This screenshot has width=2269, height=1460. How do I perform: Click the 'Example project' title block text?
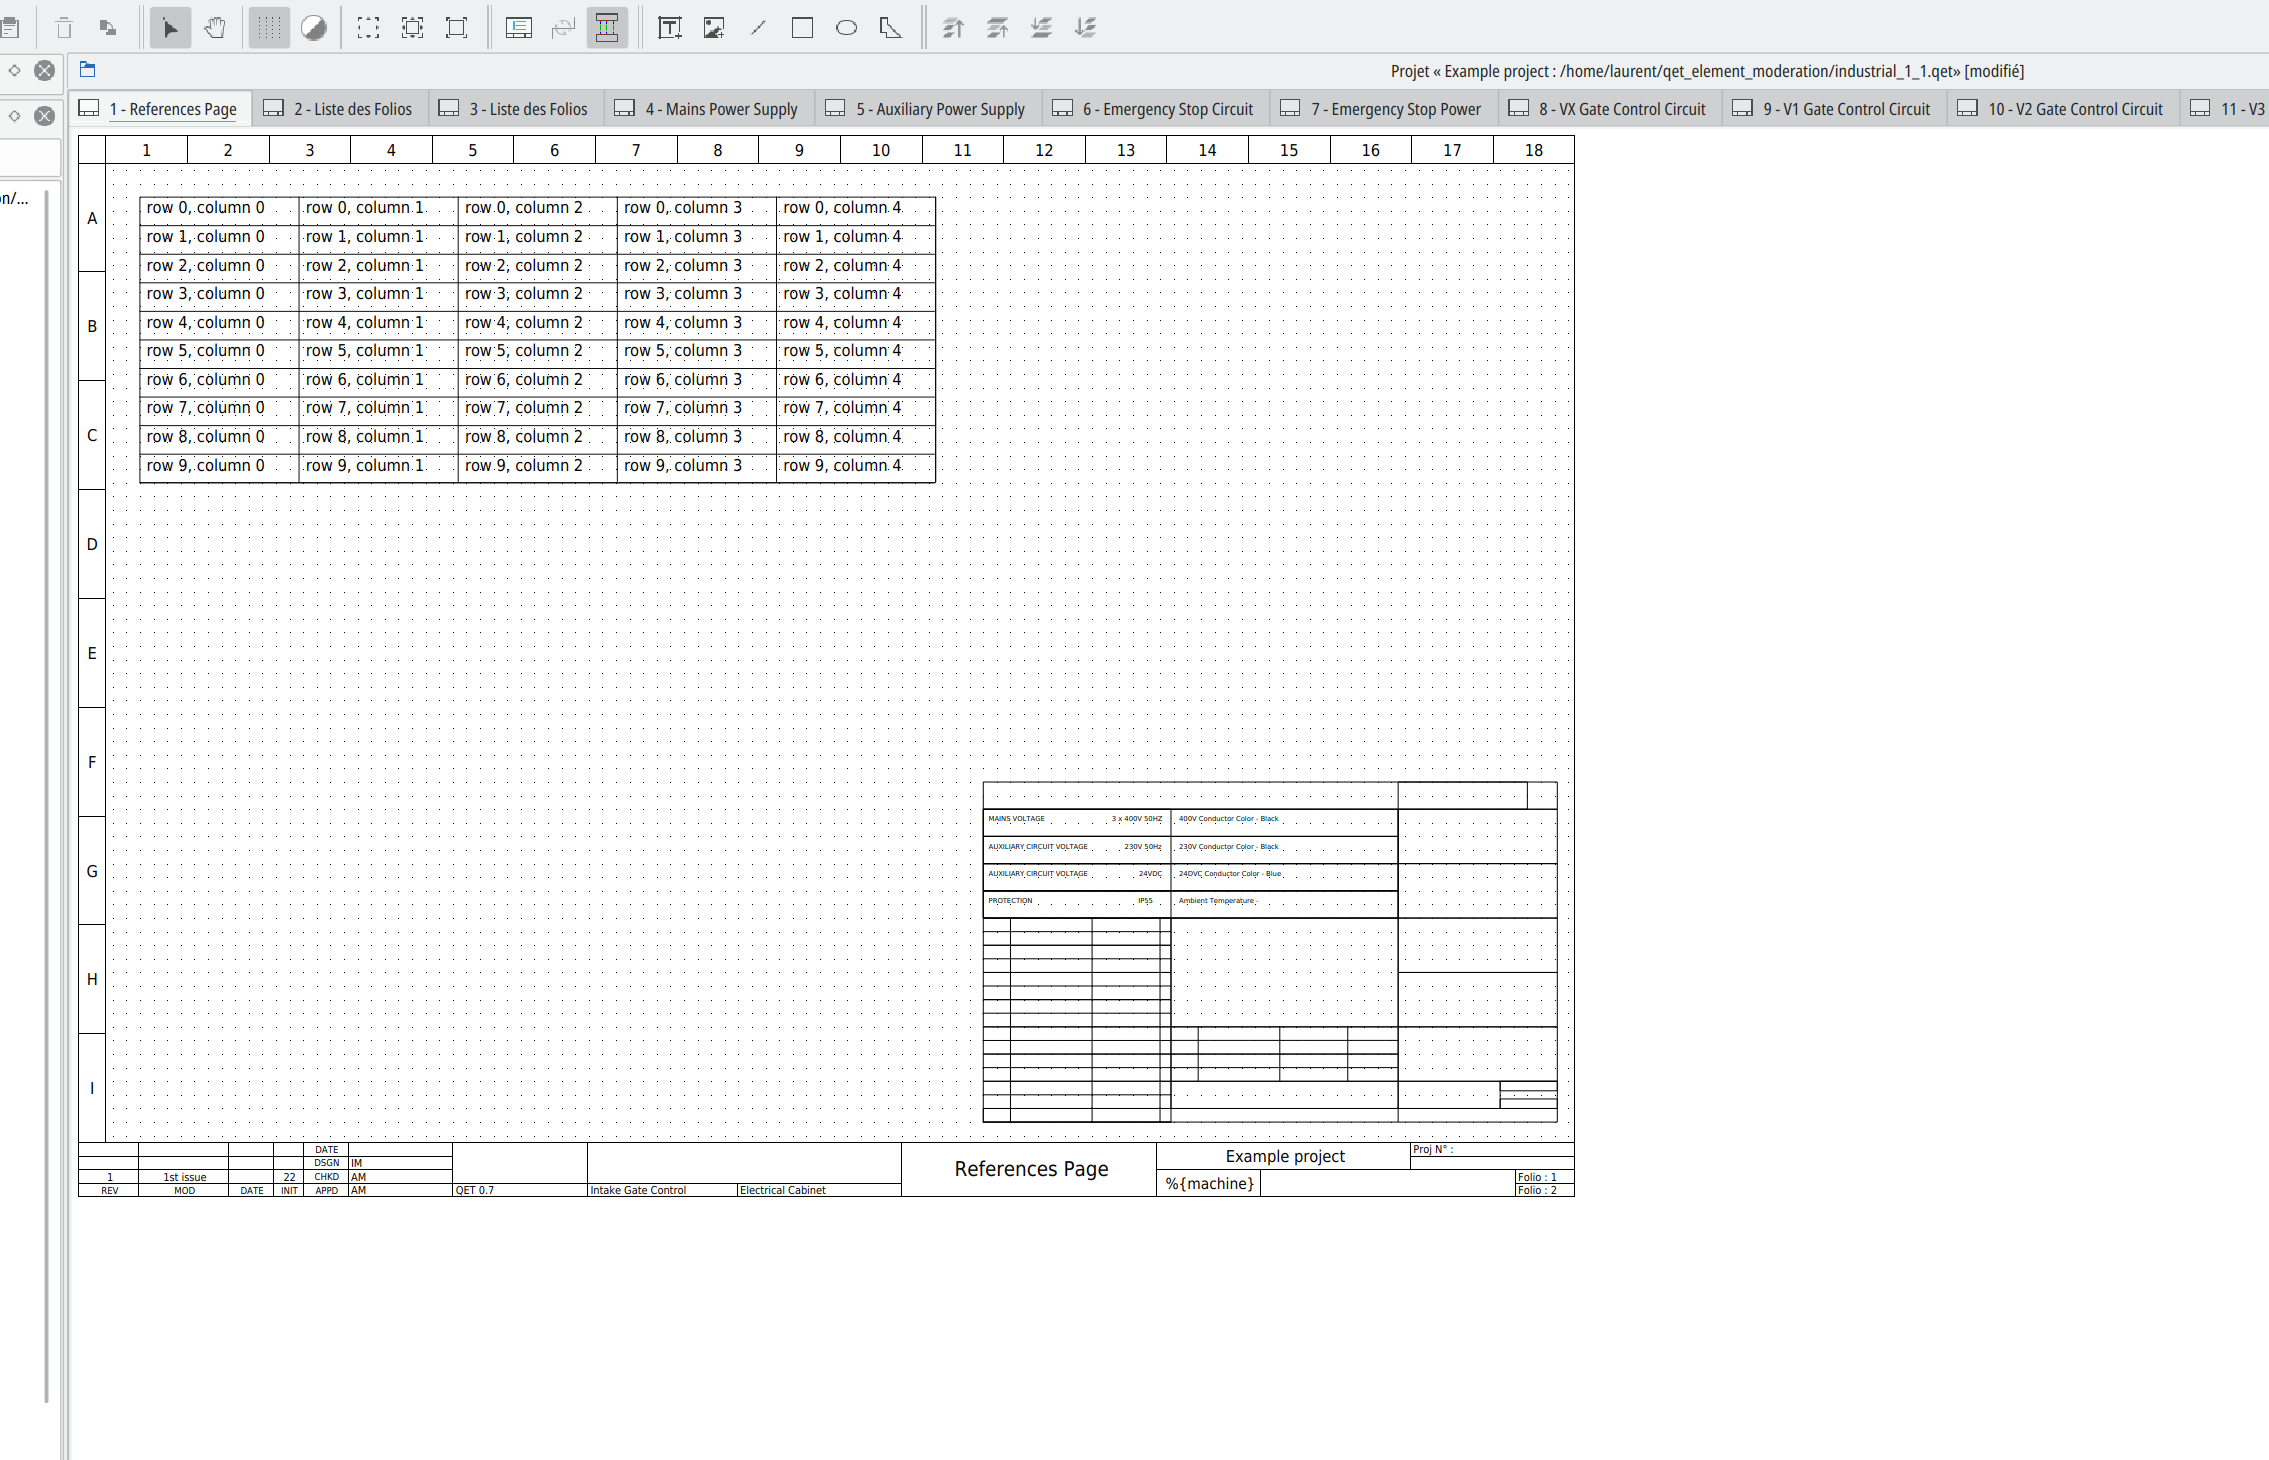(x=1285, y=1156)
